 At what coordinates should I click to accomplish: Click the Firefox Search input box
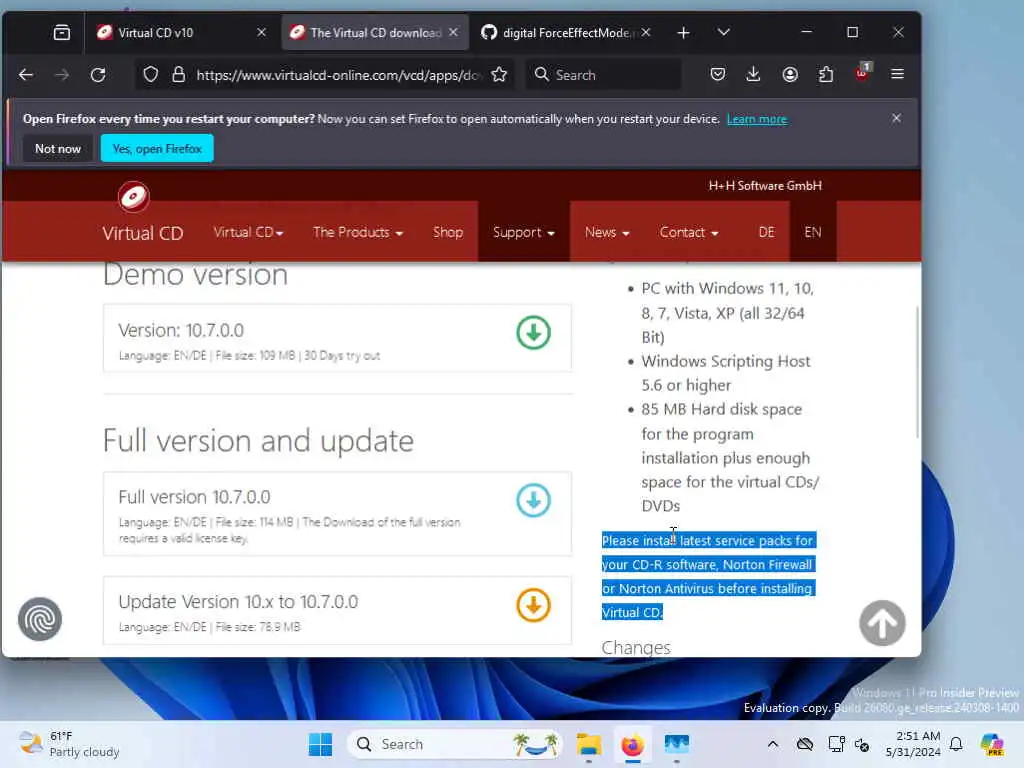point(604,75)
